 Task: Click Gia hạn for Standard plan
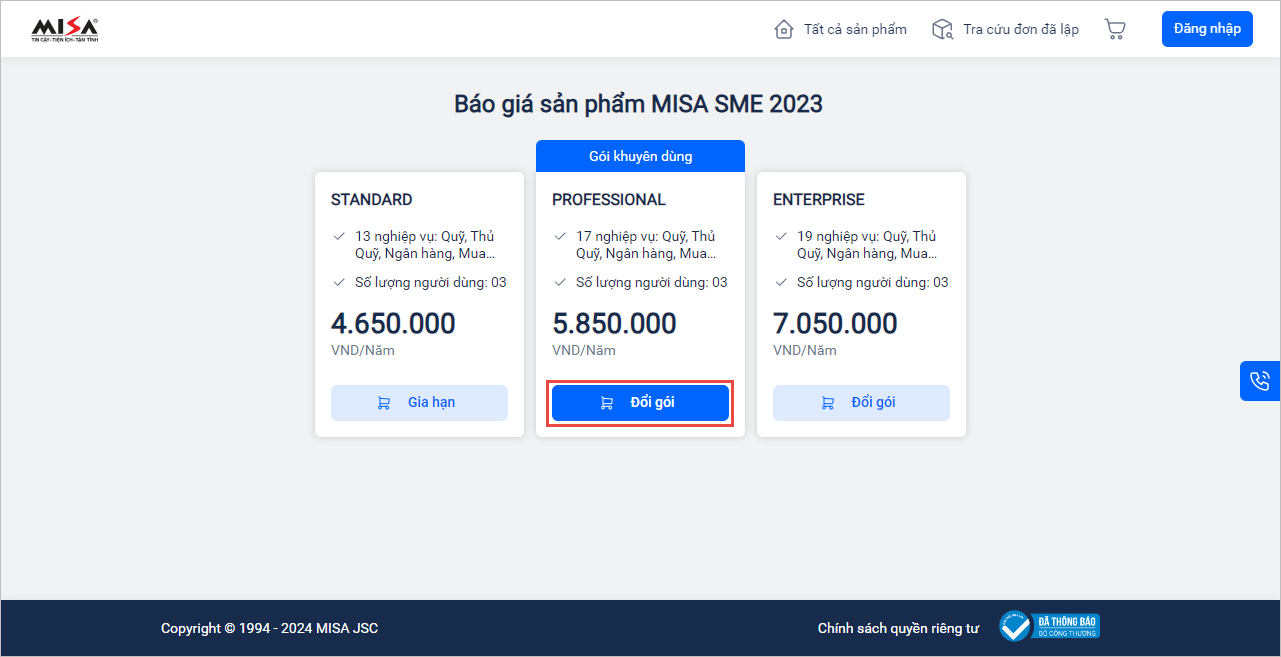click(431, 403)
